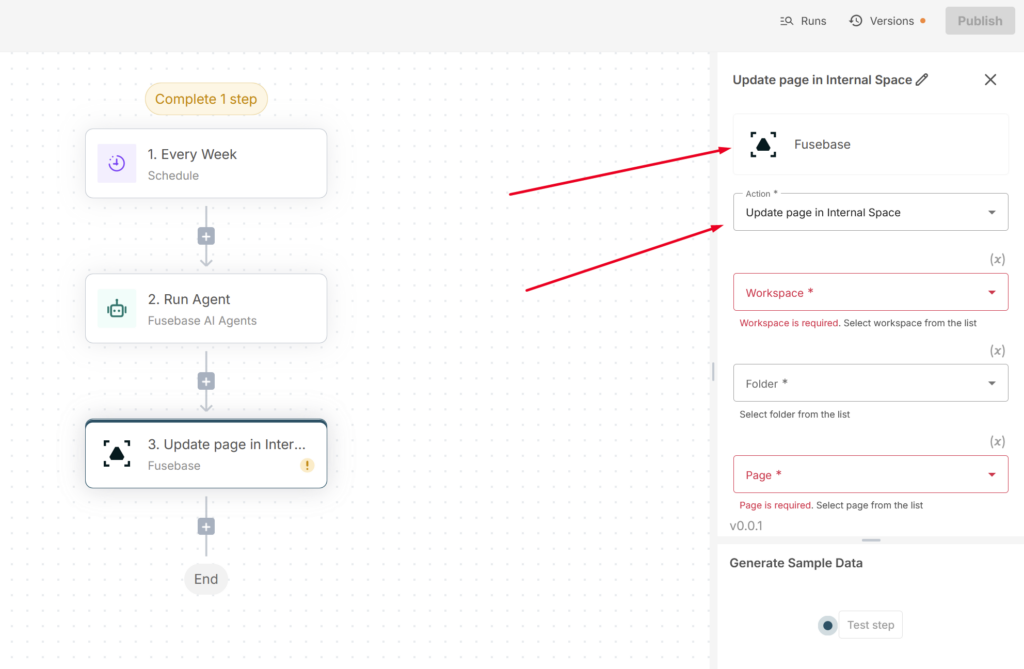Click the Fusebase logo in step 3
The height and width of the screenshot is (669, 1024).
(x=117, y=453)
